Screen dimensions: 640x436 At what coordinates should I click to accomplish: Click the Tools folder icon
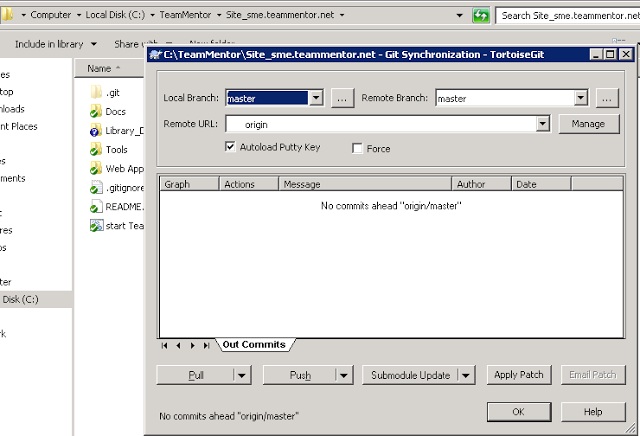(x=97, y=149)
